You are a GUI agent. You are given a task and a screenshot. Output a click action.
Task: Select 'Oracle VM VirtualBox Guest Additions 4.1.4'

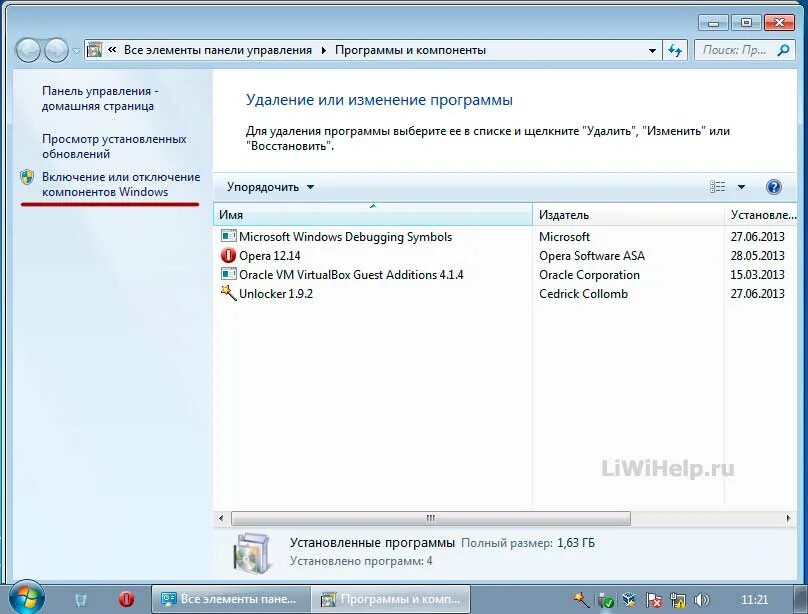coord(504,275)
